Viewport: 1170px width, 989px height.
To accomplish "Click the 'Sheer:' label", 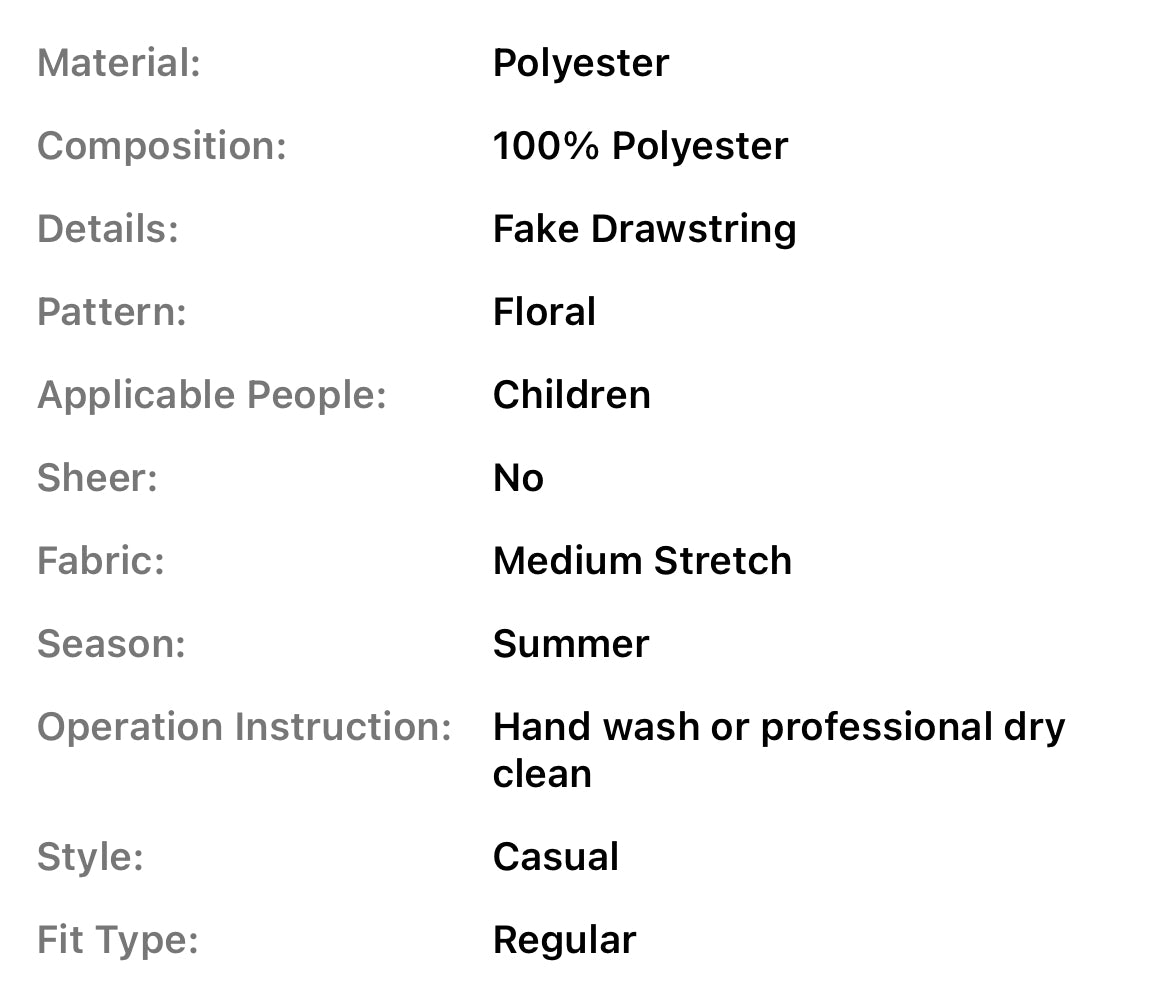I will tap(98, 478).
